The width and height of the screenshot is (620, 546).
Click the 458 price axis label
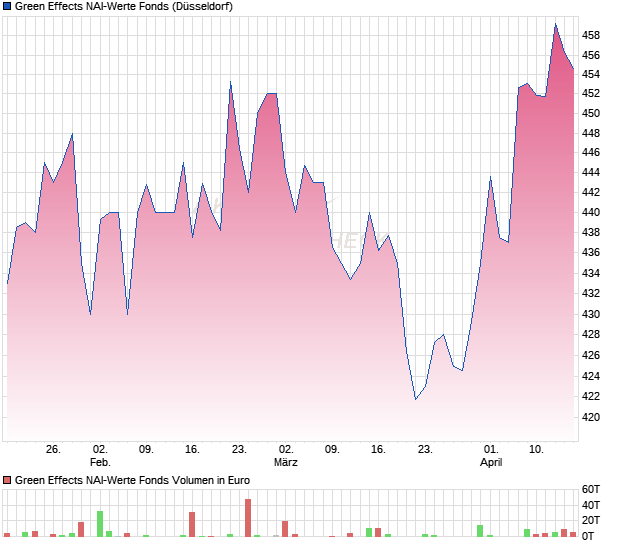[591, 35]
